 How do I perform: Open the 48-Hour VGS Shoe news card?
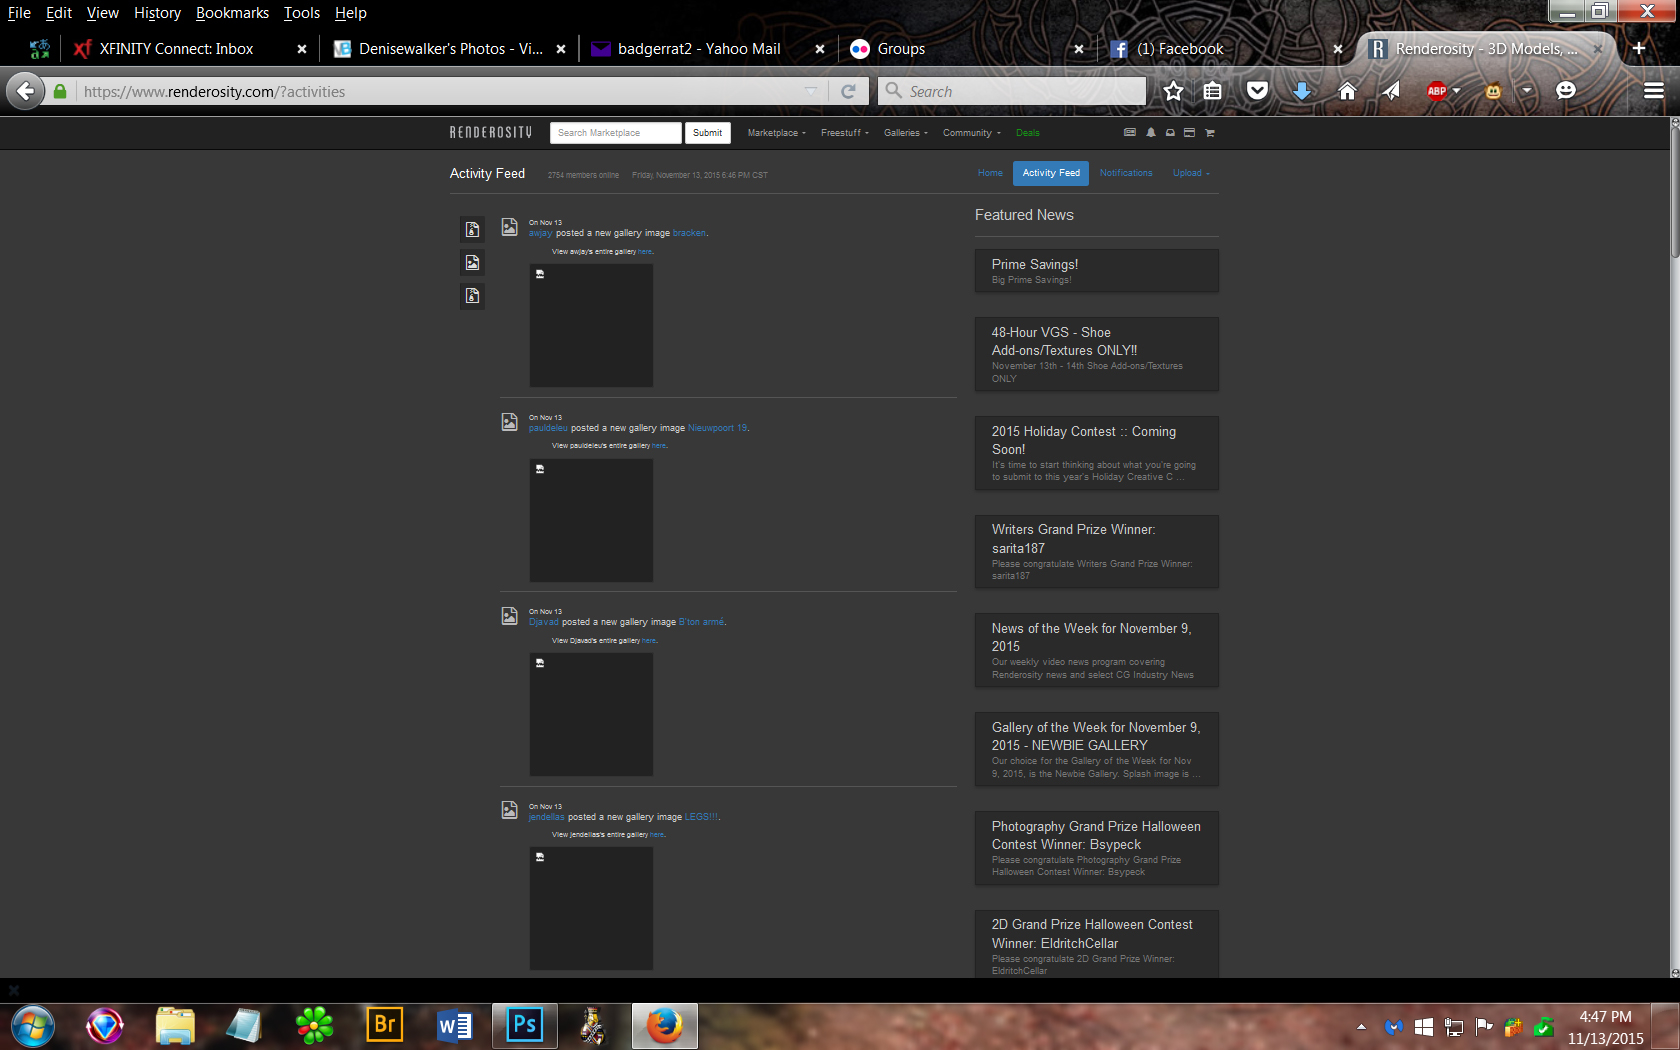click(x=1097, y=354)
